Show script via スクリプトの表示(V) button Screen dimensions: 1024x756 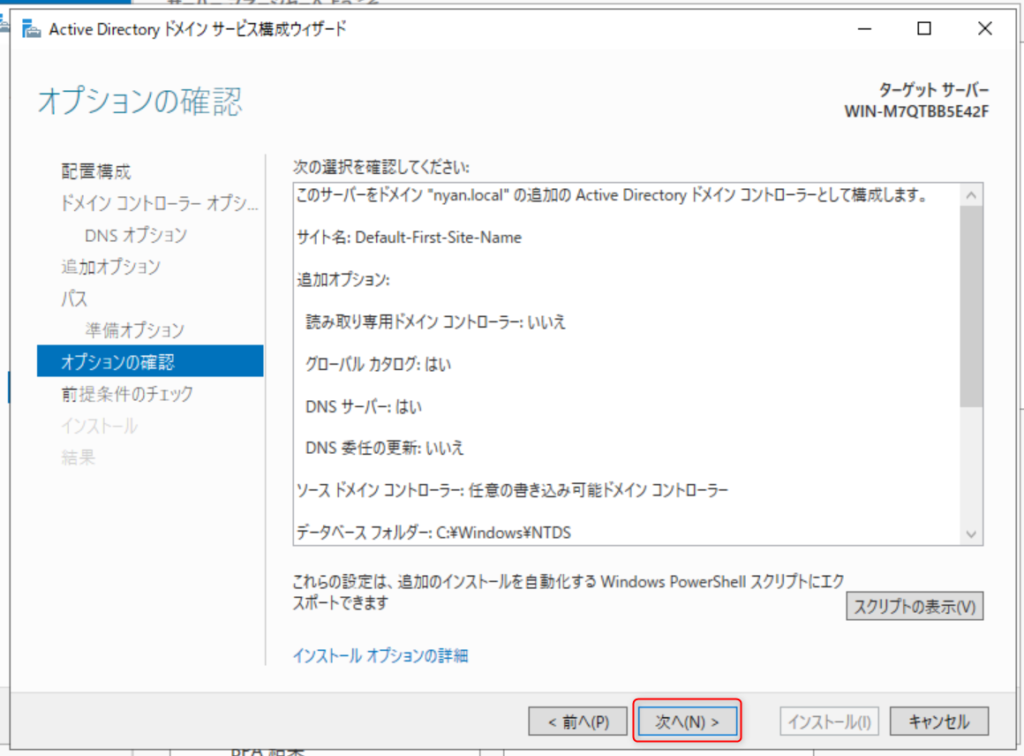[x=914, y=606]
